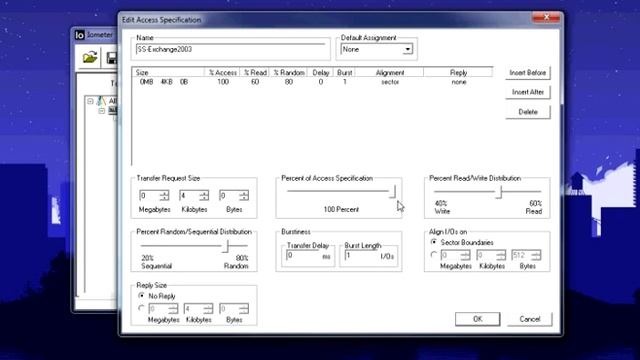Open file icon in Iometer toolbar
640x360 pixels.
90,57
